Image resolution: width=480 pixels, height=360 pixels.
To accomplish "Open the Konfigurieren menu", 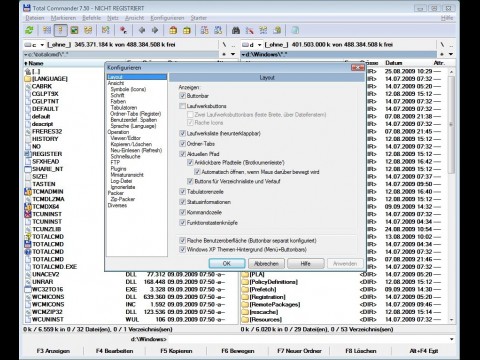I will (167, 18).
